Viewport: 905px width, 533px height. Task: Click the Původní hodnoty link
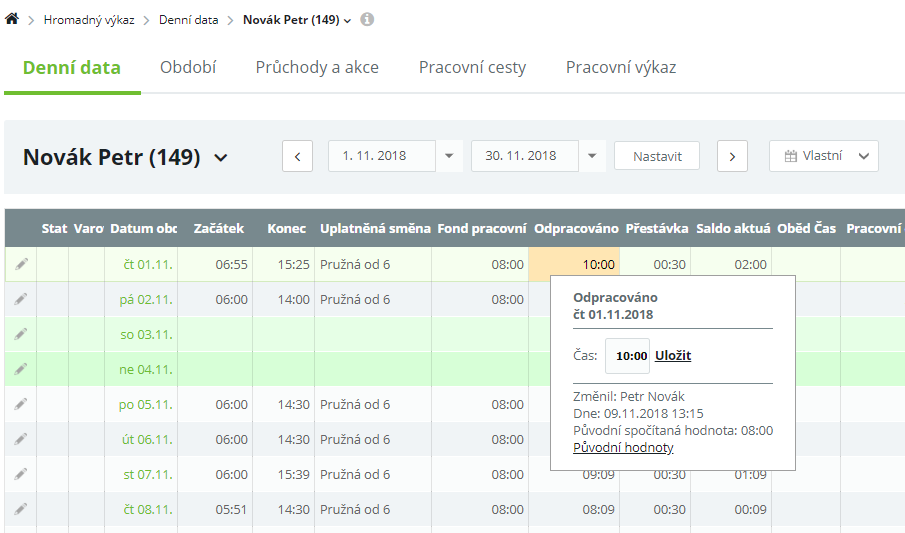tap(623, 447)
